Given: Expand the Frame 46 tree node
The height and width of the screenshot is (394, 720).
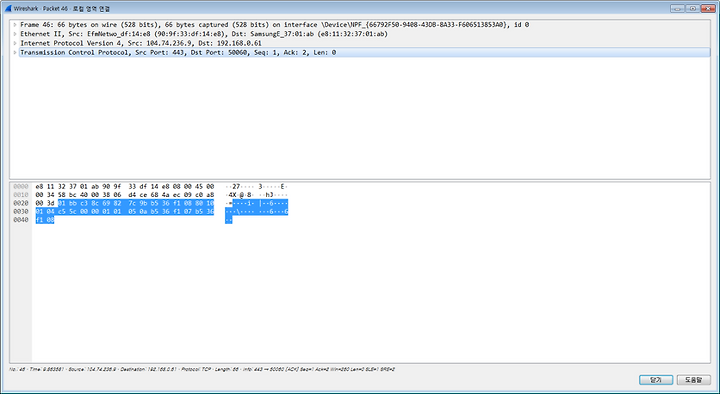Looking at the screenshot, I should (x=15, y=25).
